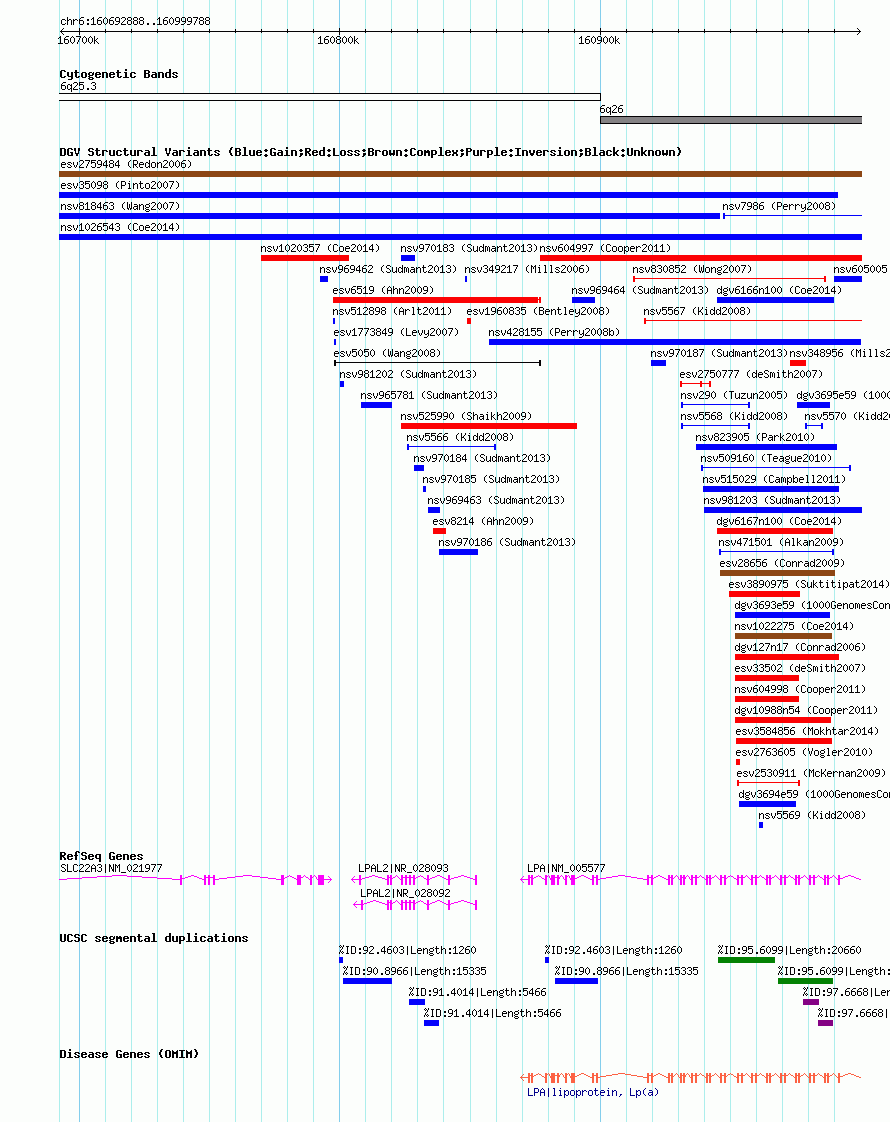The height and width of the screenshot is (1122, 890).
Task: Select the red nsv1020357 (Coe2014) loss bar
Action: 305,258
